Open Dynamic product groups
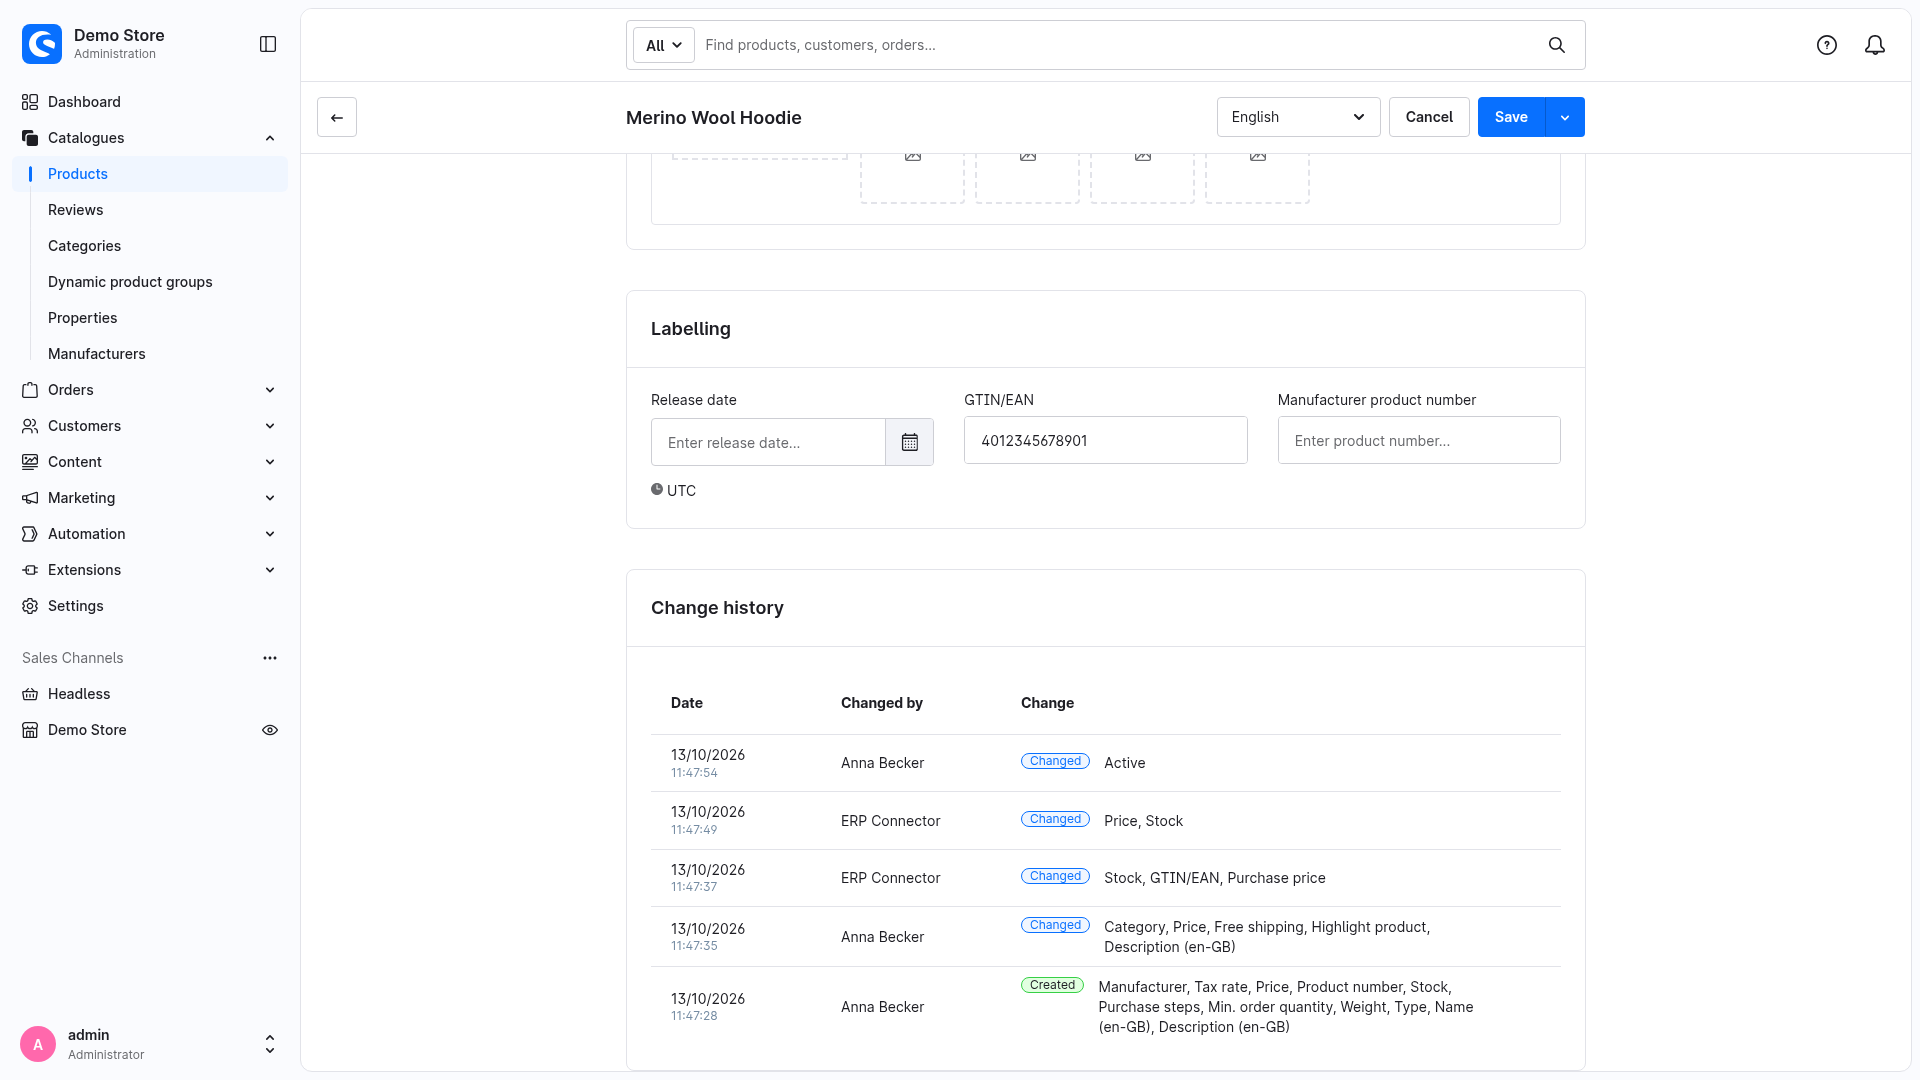Image resolution: width=1920 pixels, height=1080 pixels. [130, 282]
